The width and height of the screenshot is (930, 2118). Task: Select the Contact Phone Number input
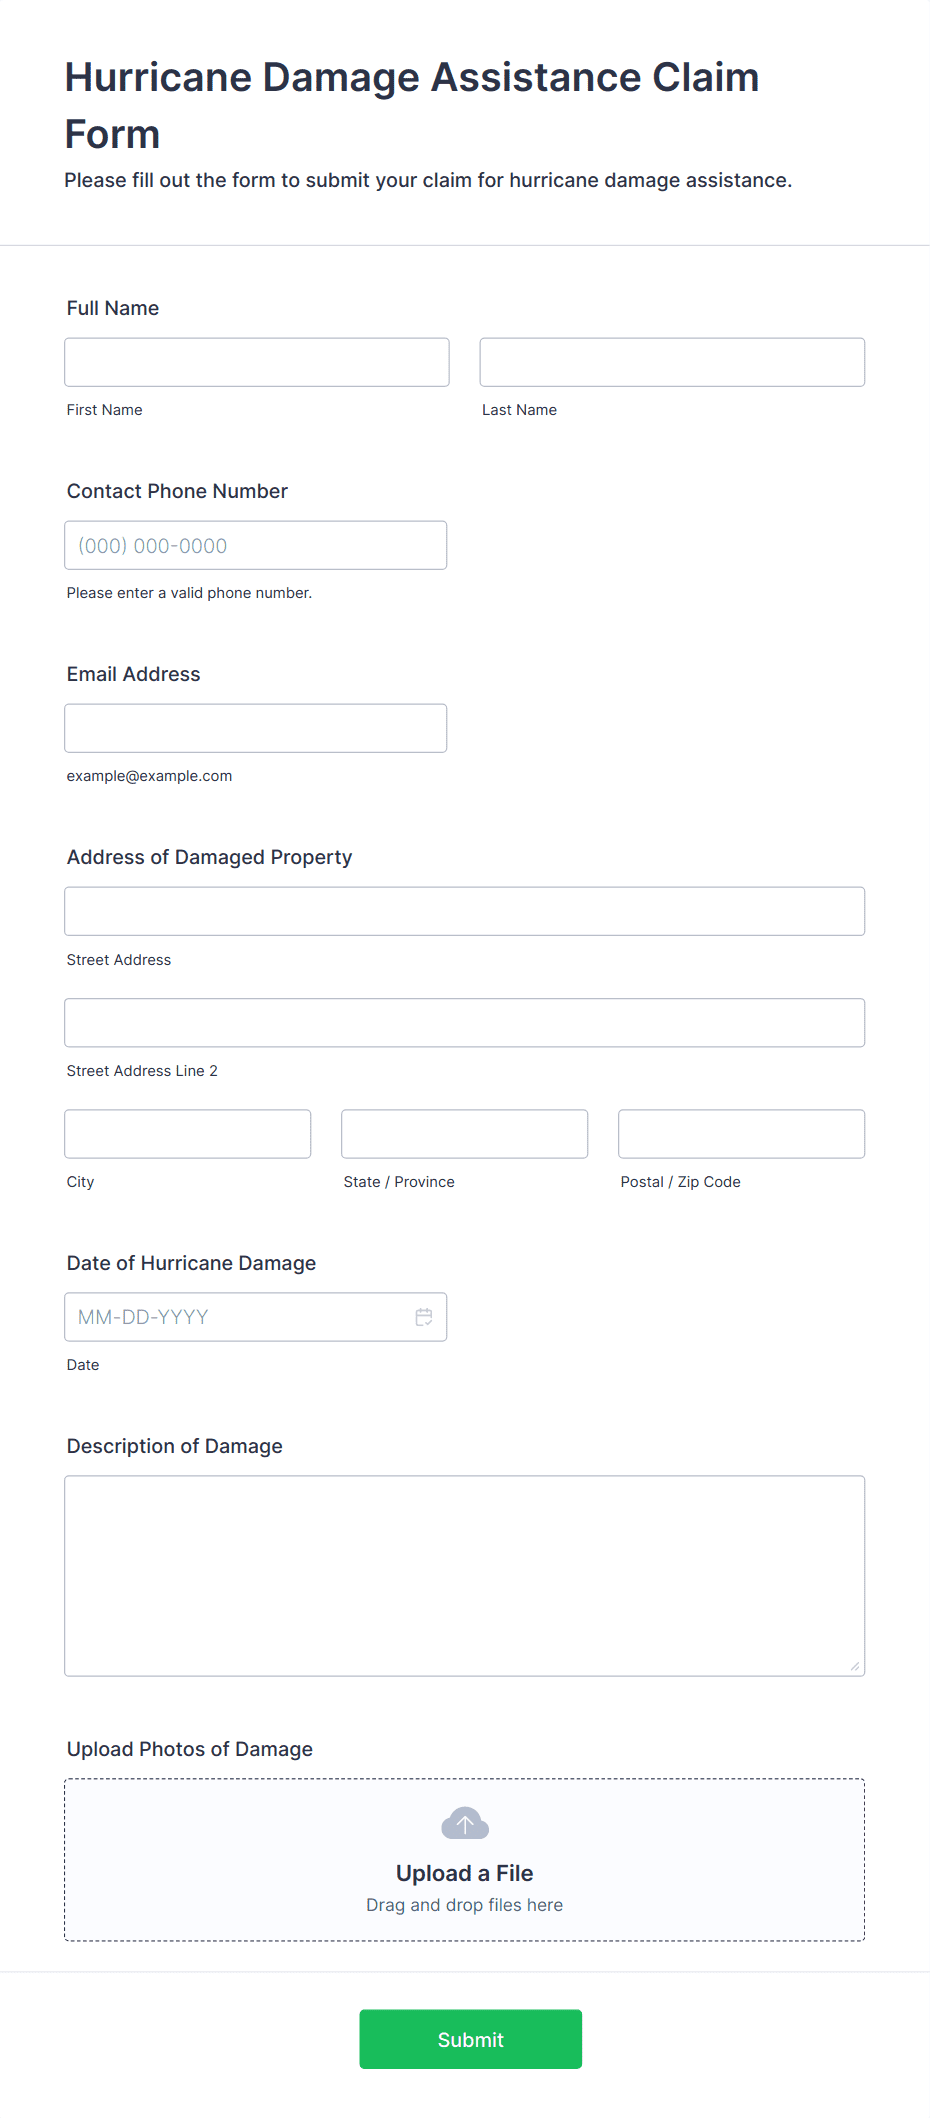point(256,545)
